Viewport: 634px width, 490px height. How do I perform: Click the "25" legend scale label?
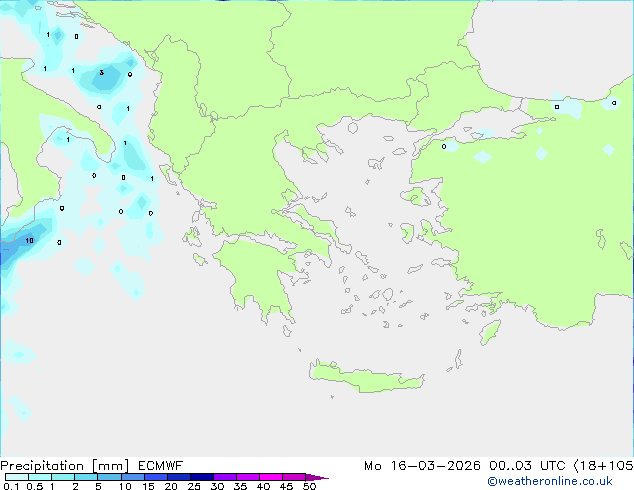(194, 486)
